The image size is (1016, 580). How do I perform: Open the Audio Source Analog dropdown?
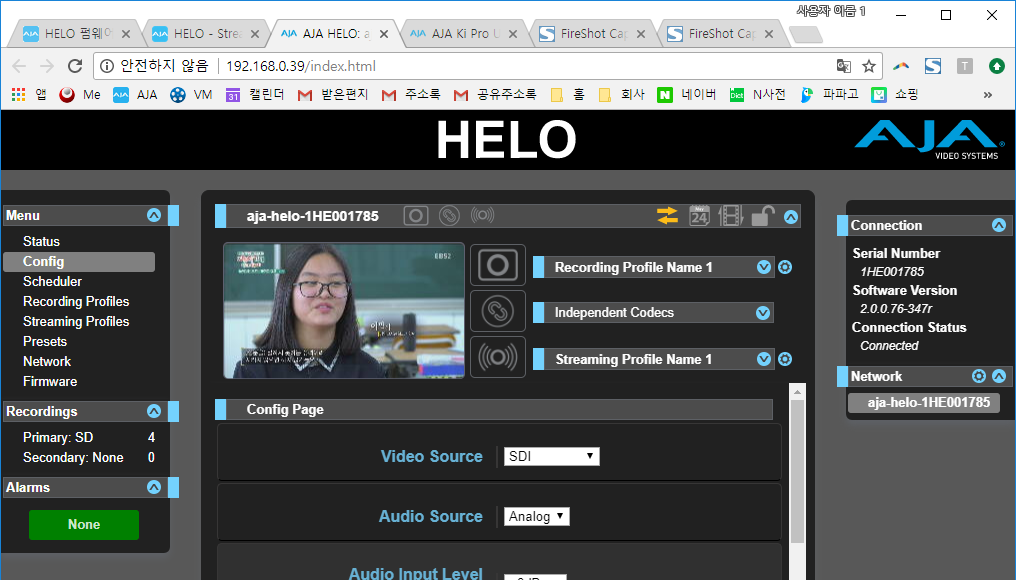pos(537,516)
